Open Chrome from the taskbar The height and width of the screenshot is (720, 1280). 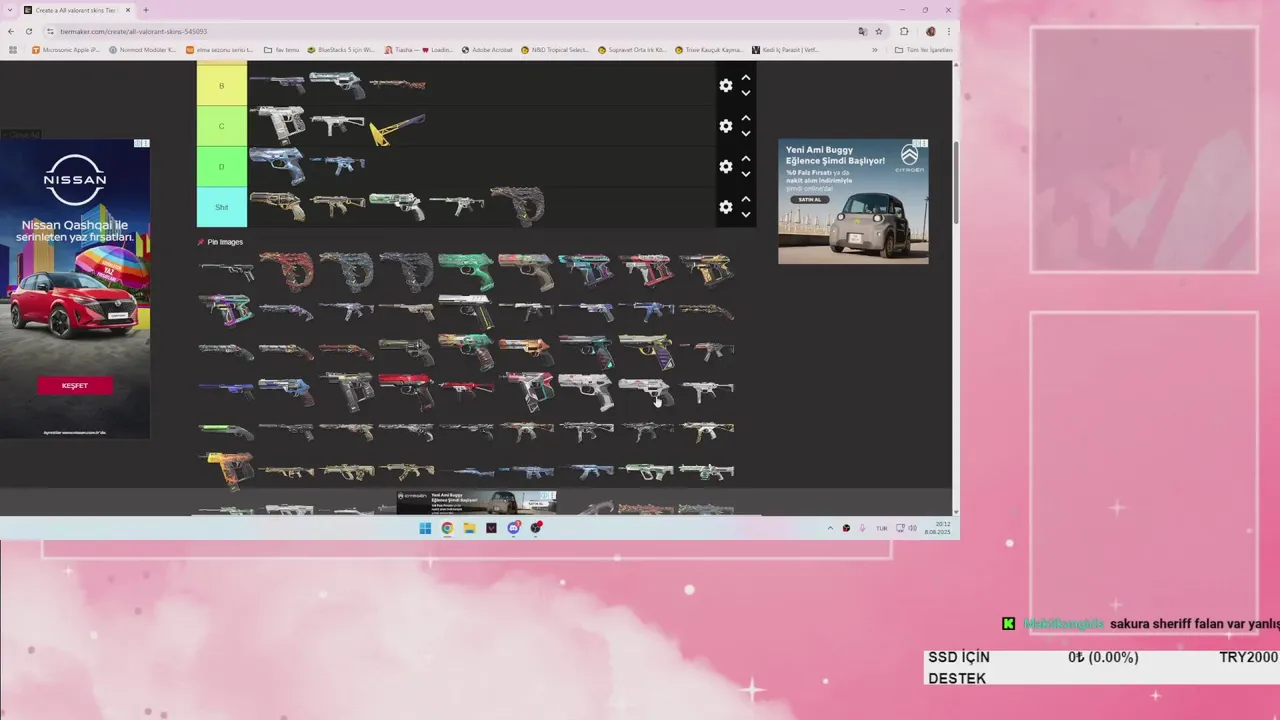(x=447, y=528)
